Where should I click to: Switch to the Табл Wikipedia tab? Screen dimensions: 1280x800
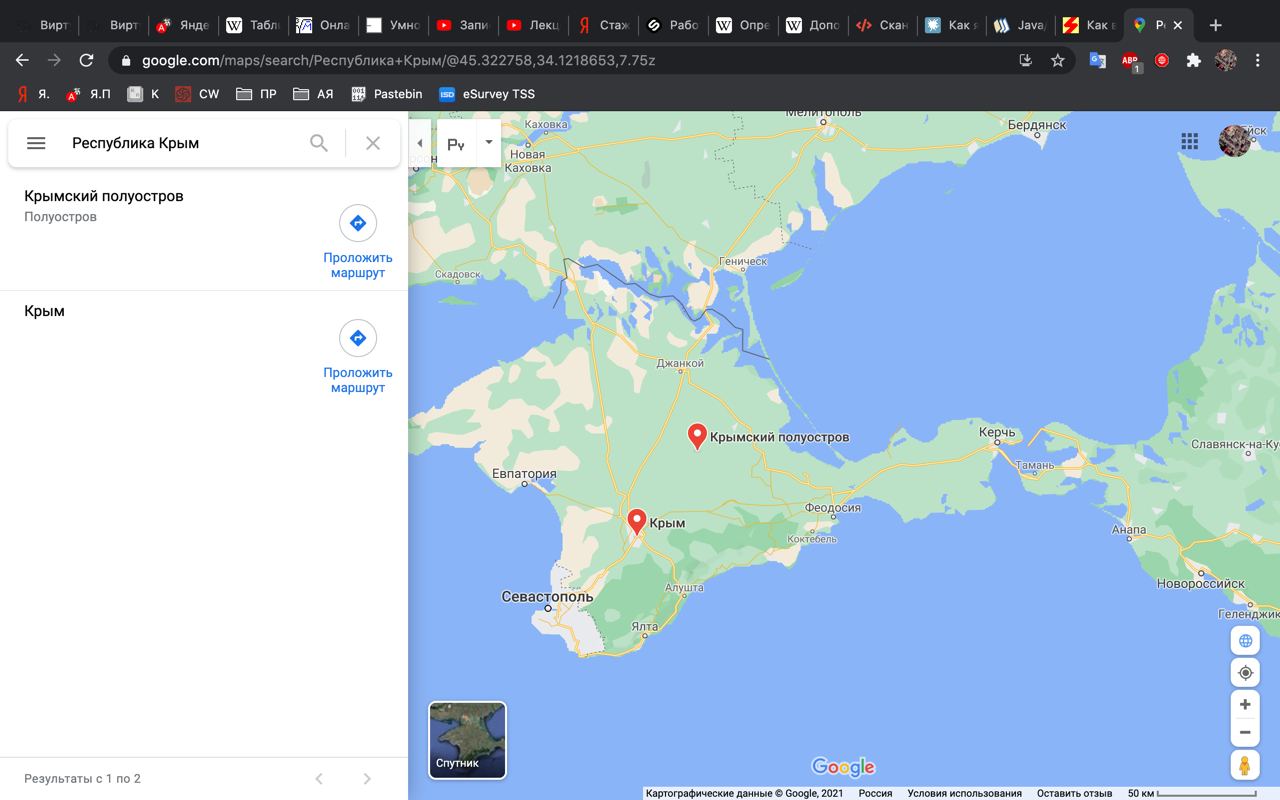click(253, 25)
